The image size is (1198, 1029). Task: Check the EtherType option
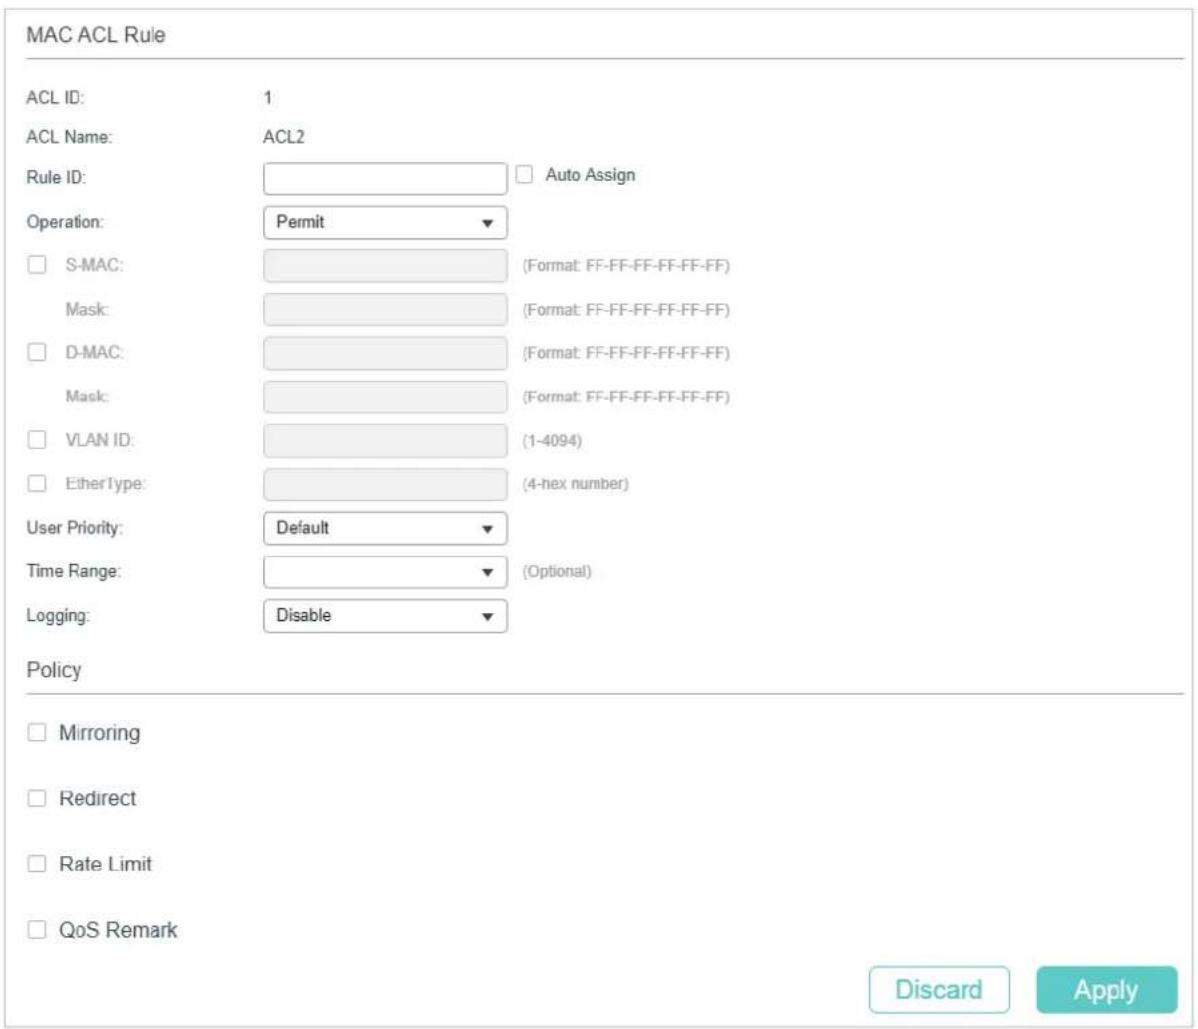(x=37, y=484)
